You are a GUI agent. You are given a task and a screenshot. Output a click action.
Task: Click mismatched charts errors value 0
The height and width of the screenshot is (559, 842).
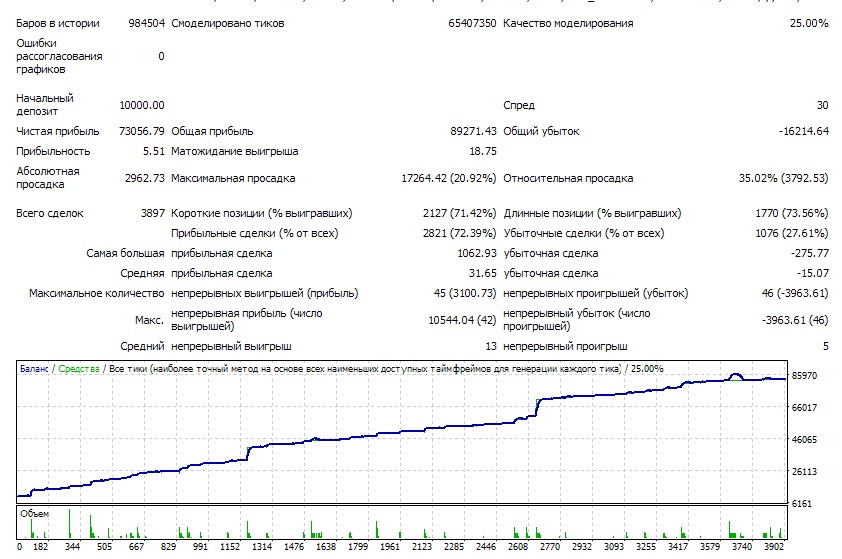click(161, 56)
